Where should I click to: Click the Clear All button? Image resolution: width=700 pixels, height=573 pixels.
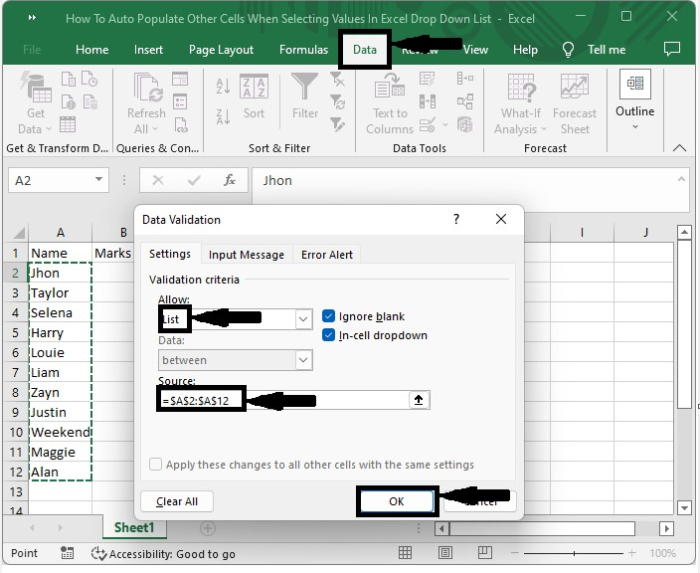177,502
